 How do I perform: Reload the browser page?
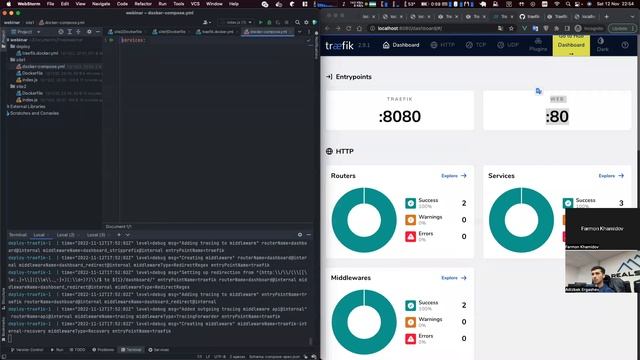pyautogui.click(x=349, y=29)
